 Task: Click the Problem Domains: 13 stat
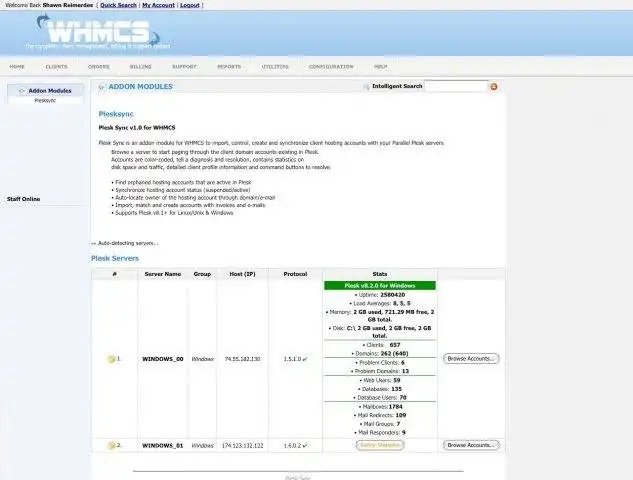pyautogui.click(x=380, y=371)
